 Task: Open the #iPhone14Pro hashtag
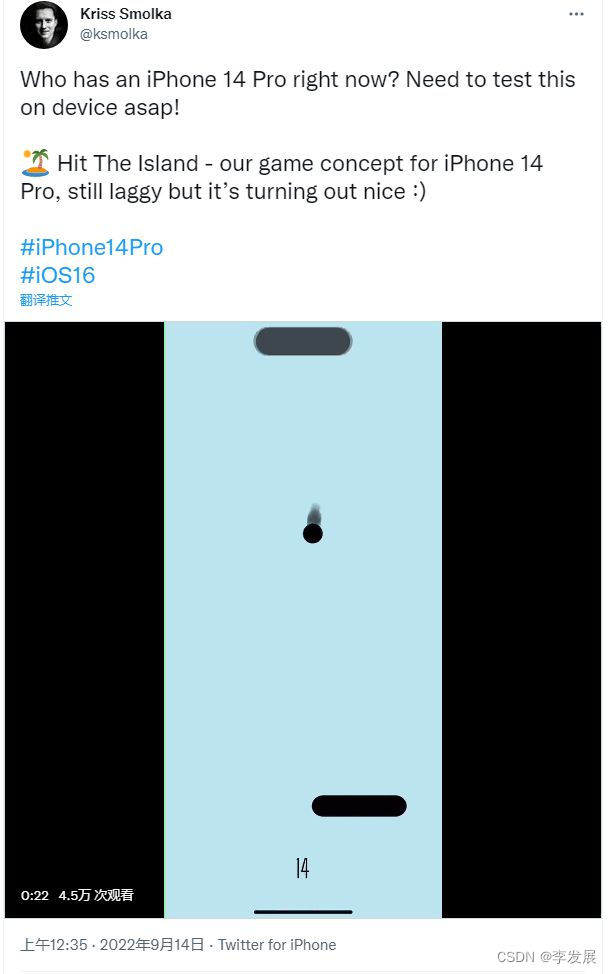(x=91, y=247)
